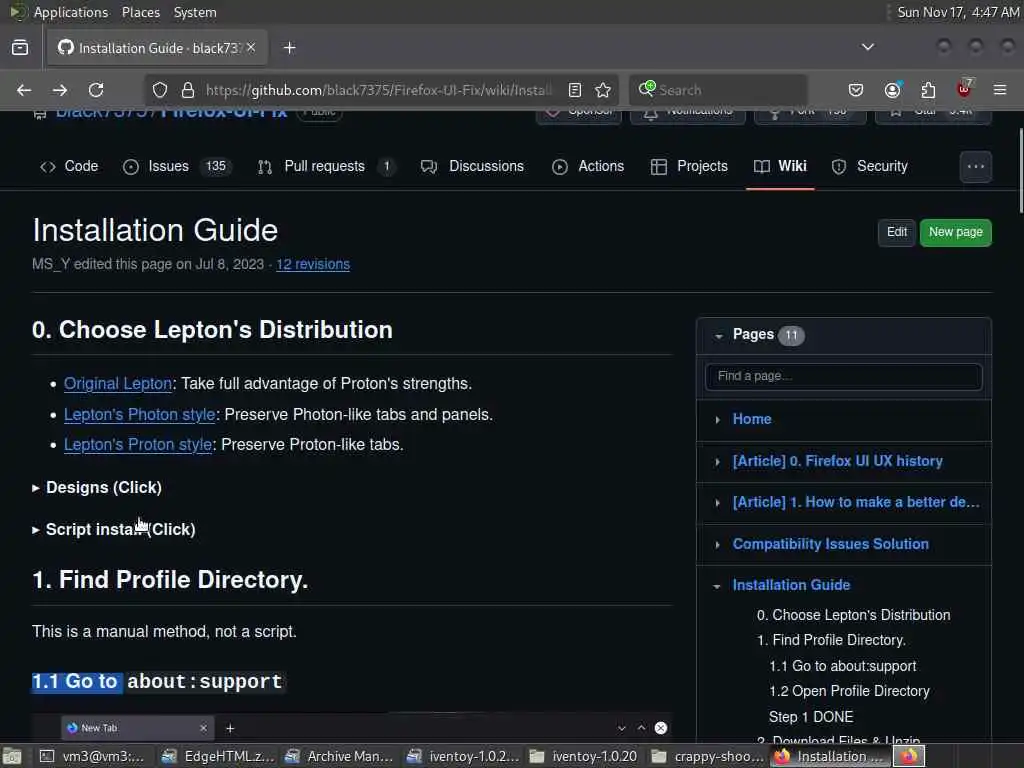The width and height of the screenshot is (1024, 768).
Task: Open the Discussions tab
Action: click(x=472, y=167)
